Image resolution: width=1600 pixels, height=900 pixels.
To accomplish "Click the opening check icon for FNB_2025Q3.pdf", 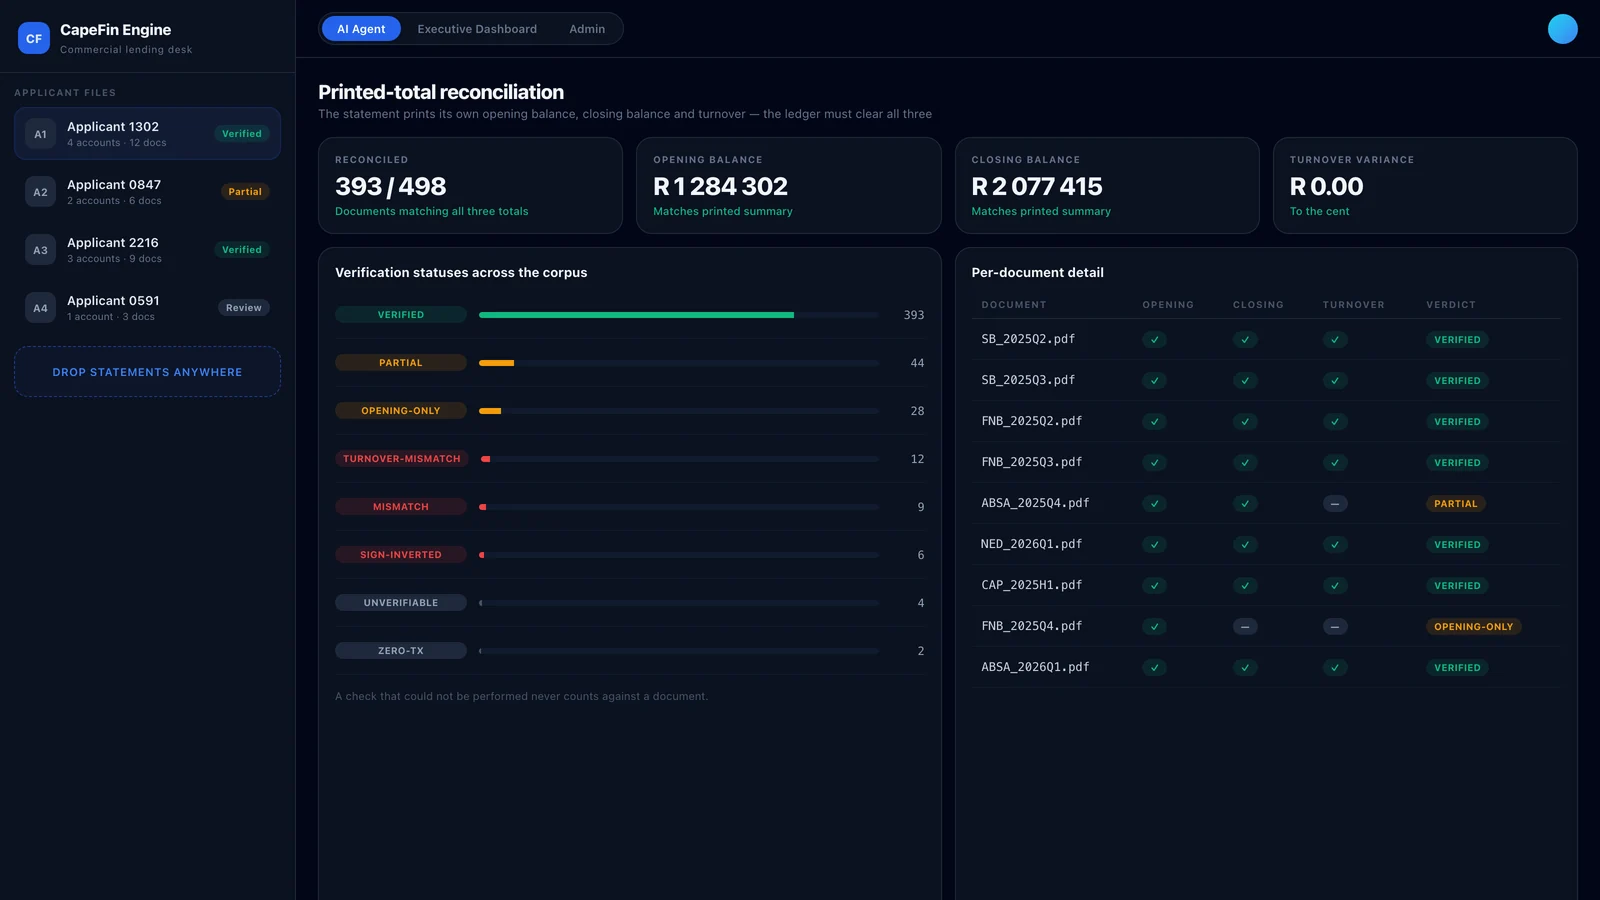I will (1154, 463).
